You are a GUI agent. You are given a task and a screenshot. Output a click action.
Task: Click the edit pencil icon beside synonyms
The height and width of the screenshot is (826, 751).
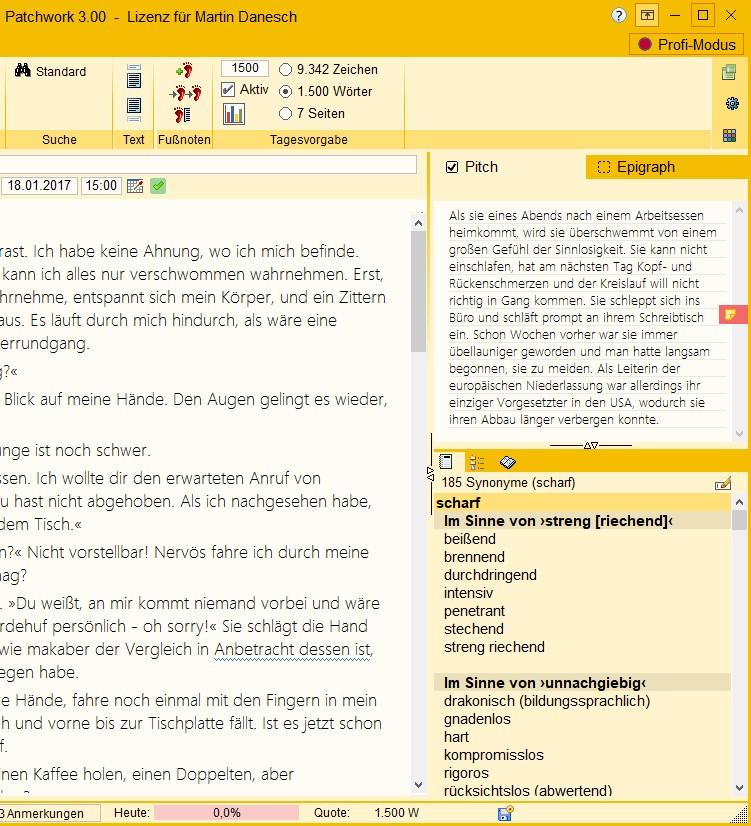click(723, 483)
